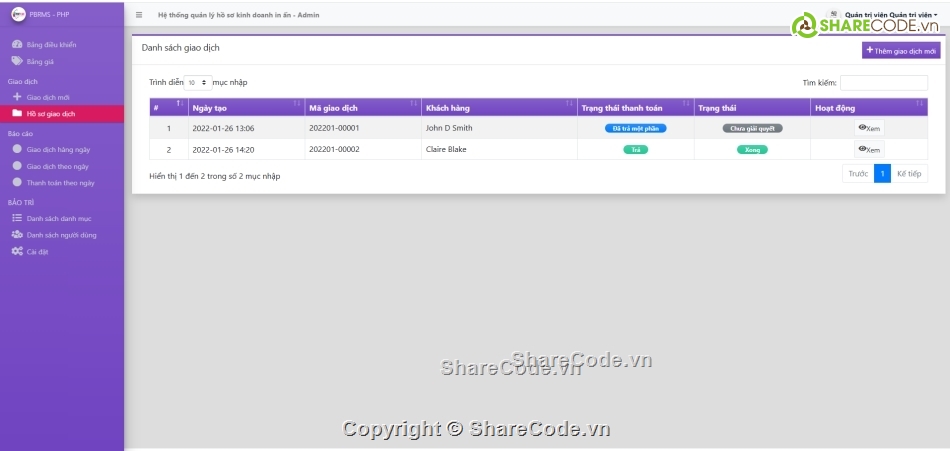950x451 pixels.
Task: Open Cài đặt settings
Action: [x=37, y=251]
